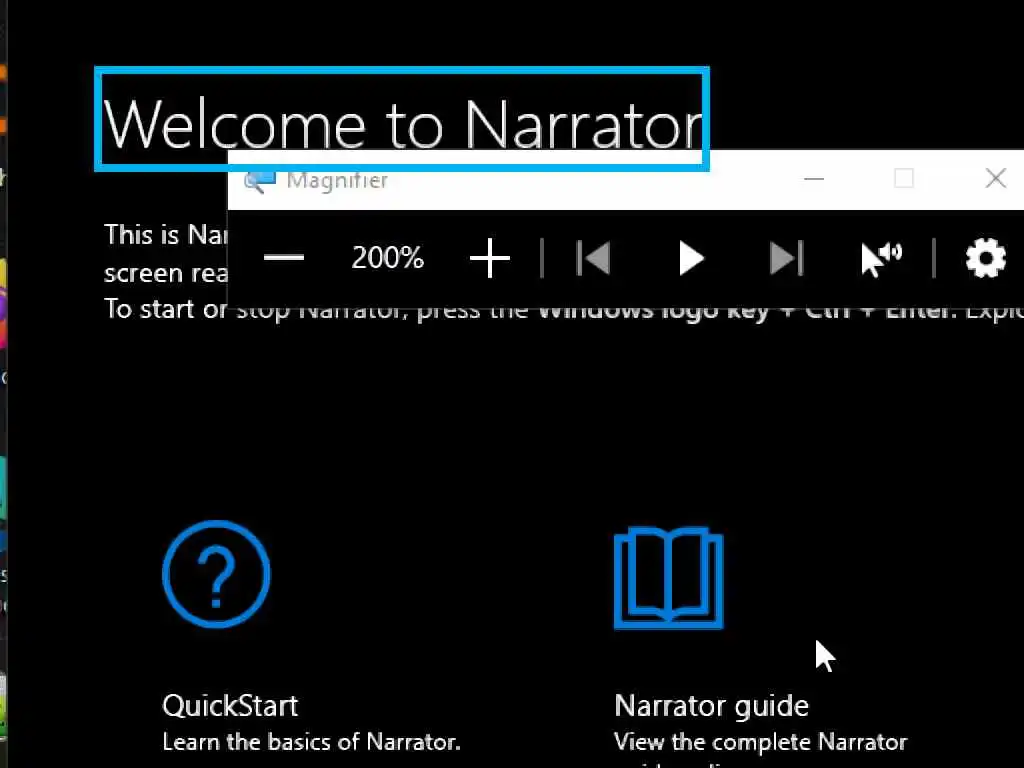Open Magnifier settings gear

pos(985,258)
